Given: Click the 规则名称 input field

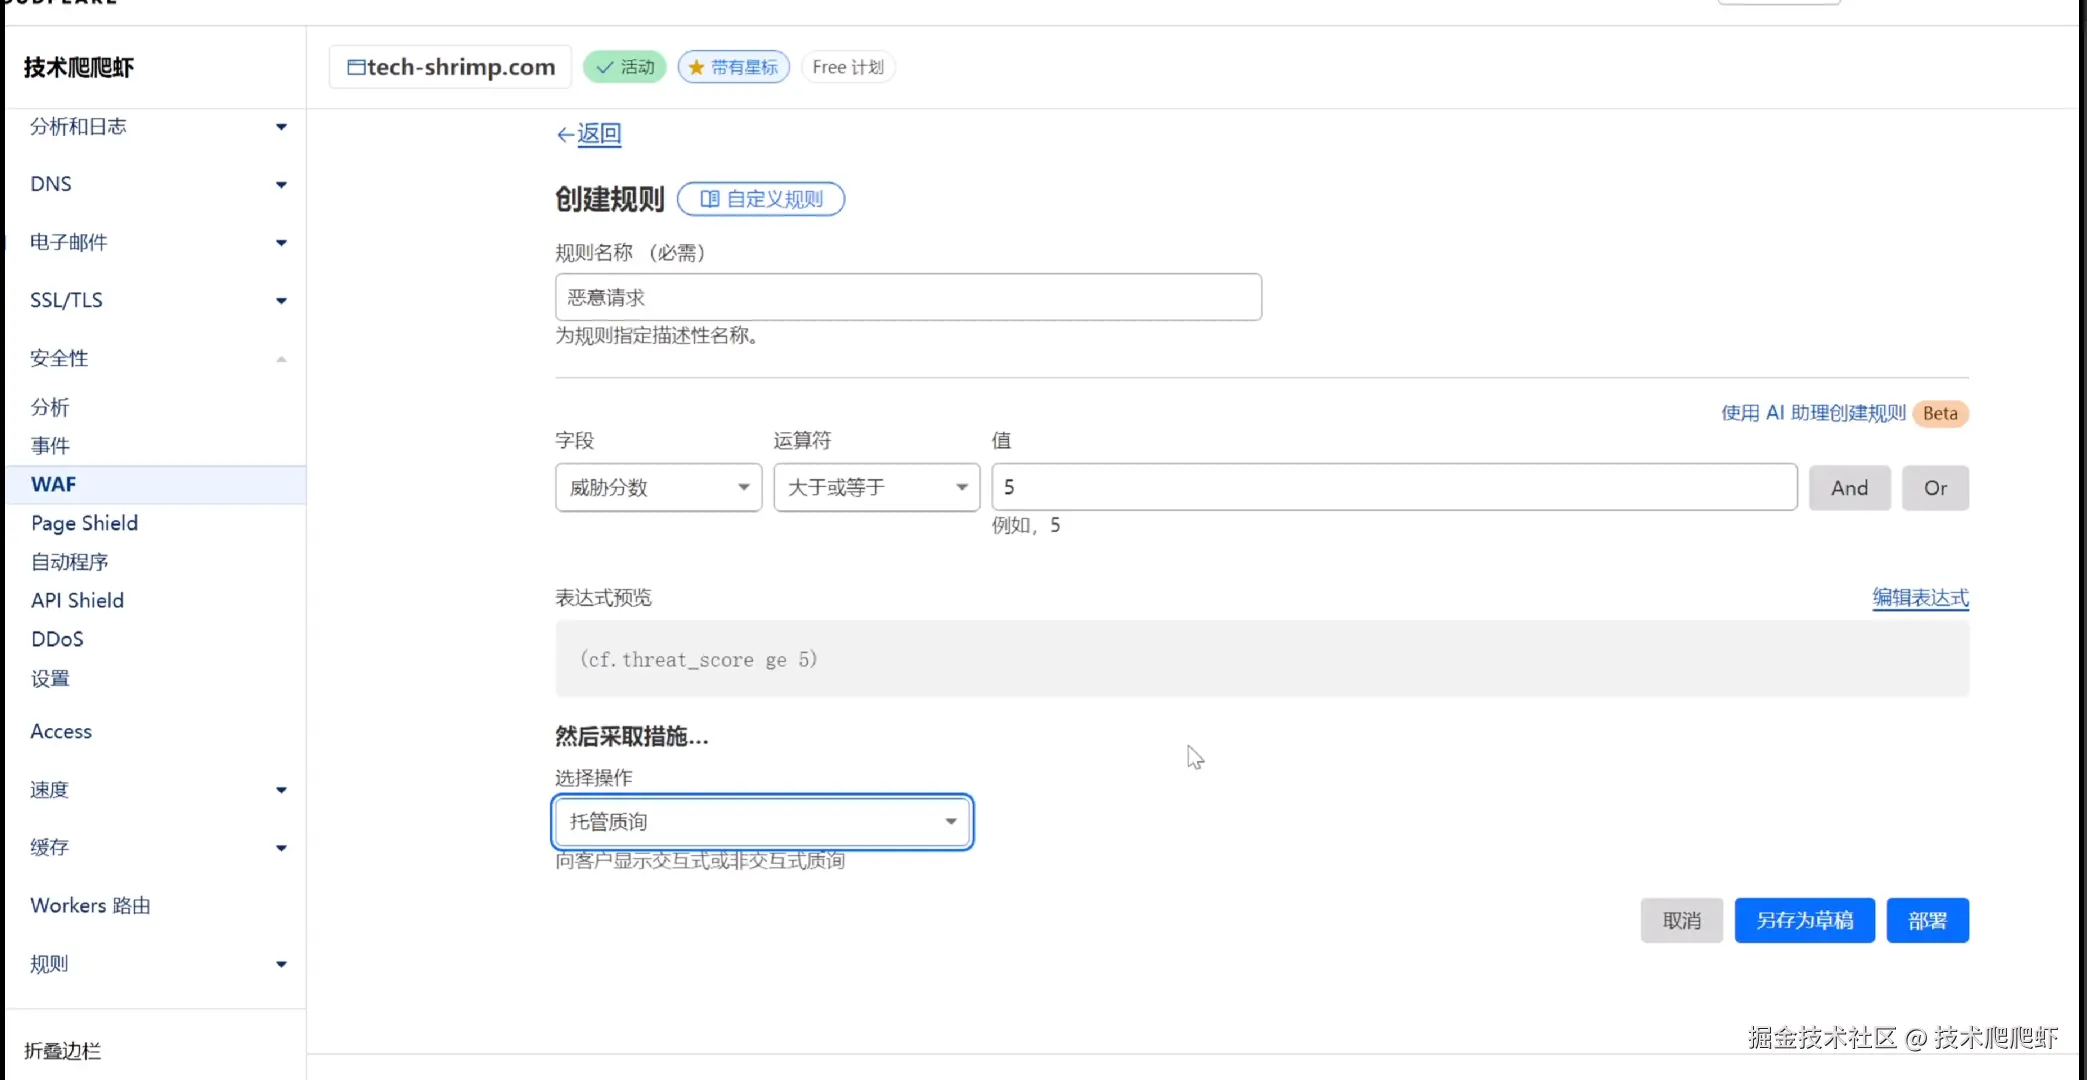Looking at the screenshot, I should (x=907, y=297).
